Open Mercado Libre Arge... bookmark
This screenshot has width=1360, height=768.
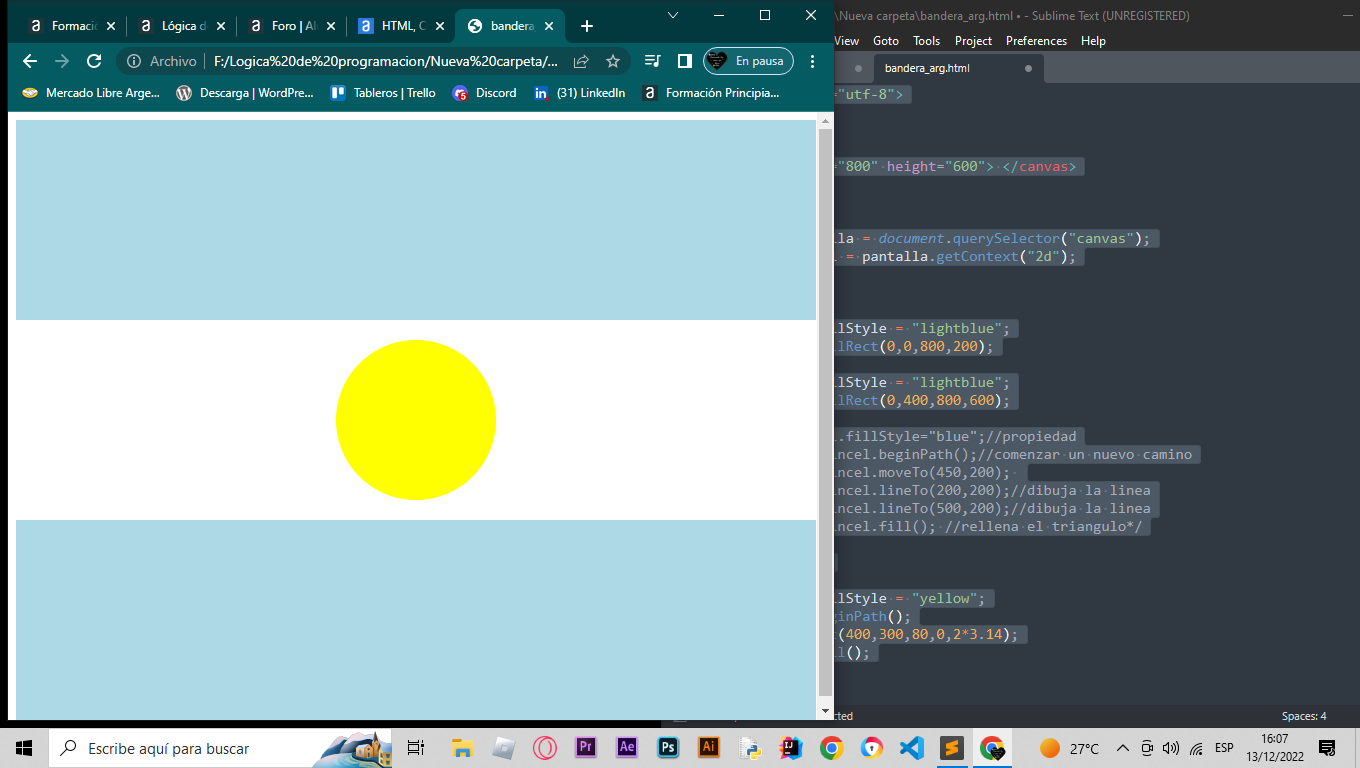click(90, 93)
